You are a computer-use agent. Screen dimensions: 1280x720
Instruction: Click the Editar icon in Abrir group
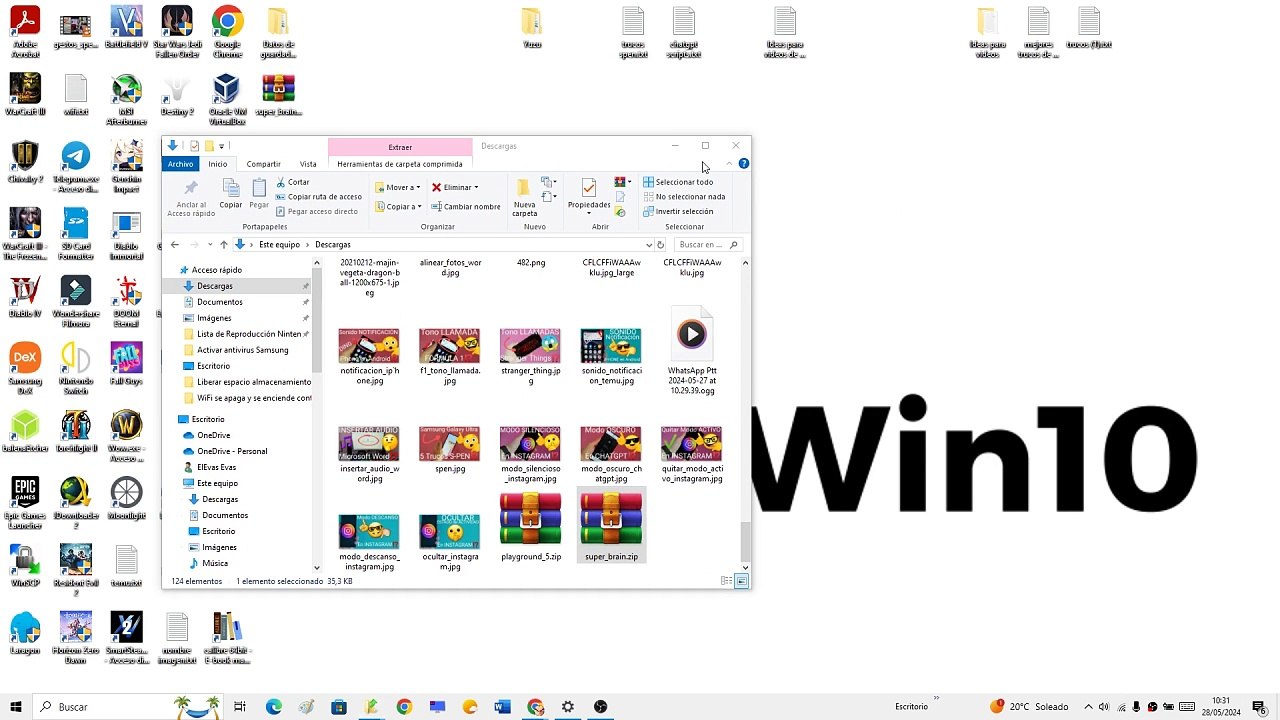click(x=620, y=197)
